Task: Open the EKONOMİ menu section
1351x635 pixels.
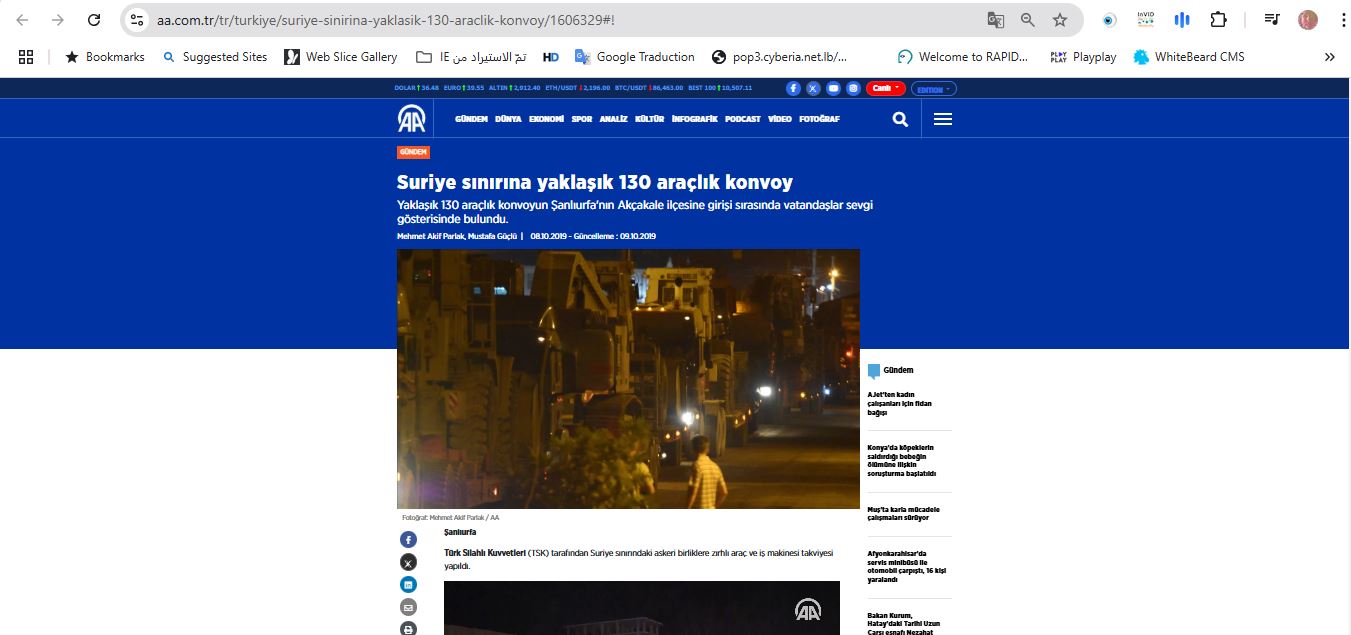Action: point(547,119)
